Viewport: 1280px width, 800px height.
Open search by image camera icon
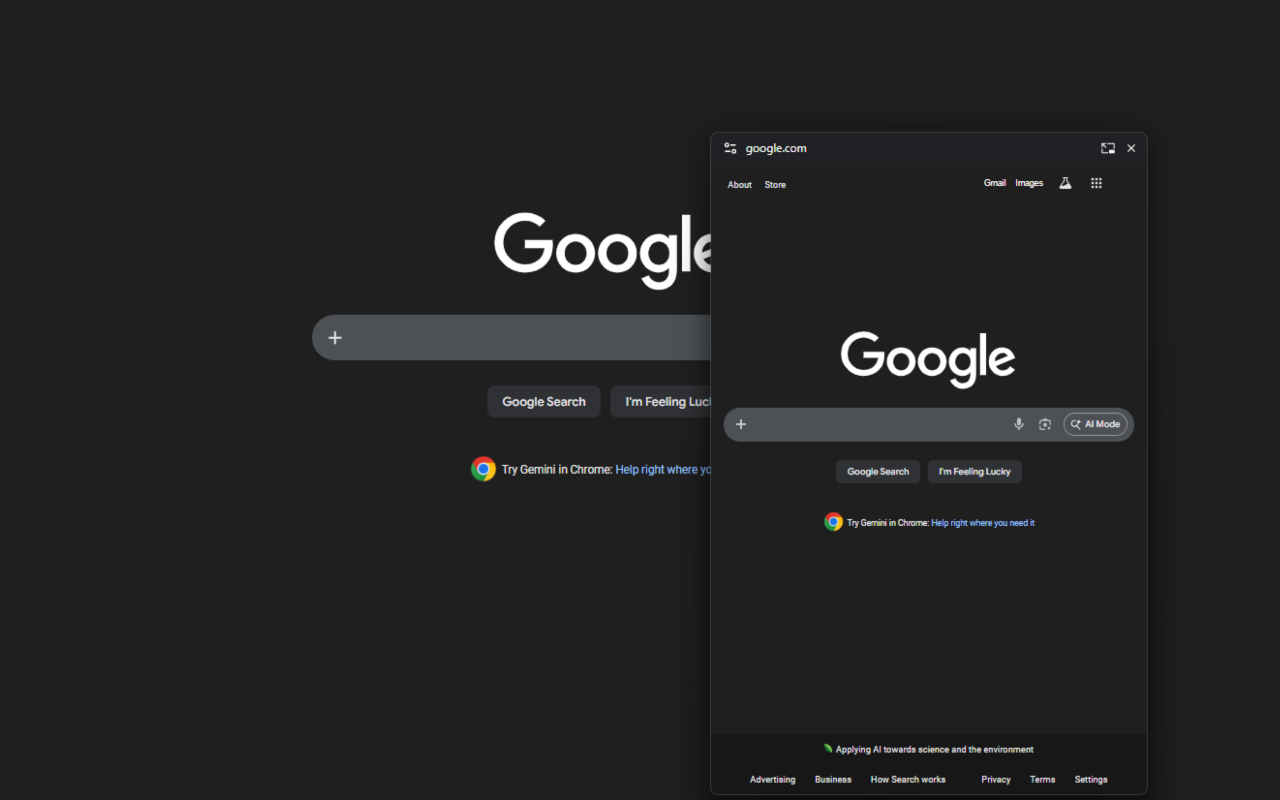tap(1045, 424)
